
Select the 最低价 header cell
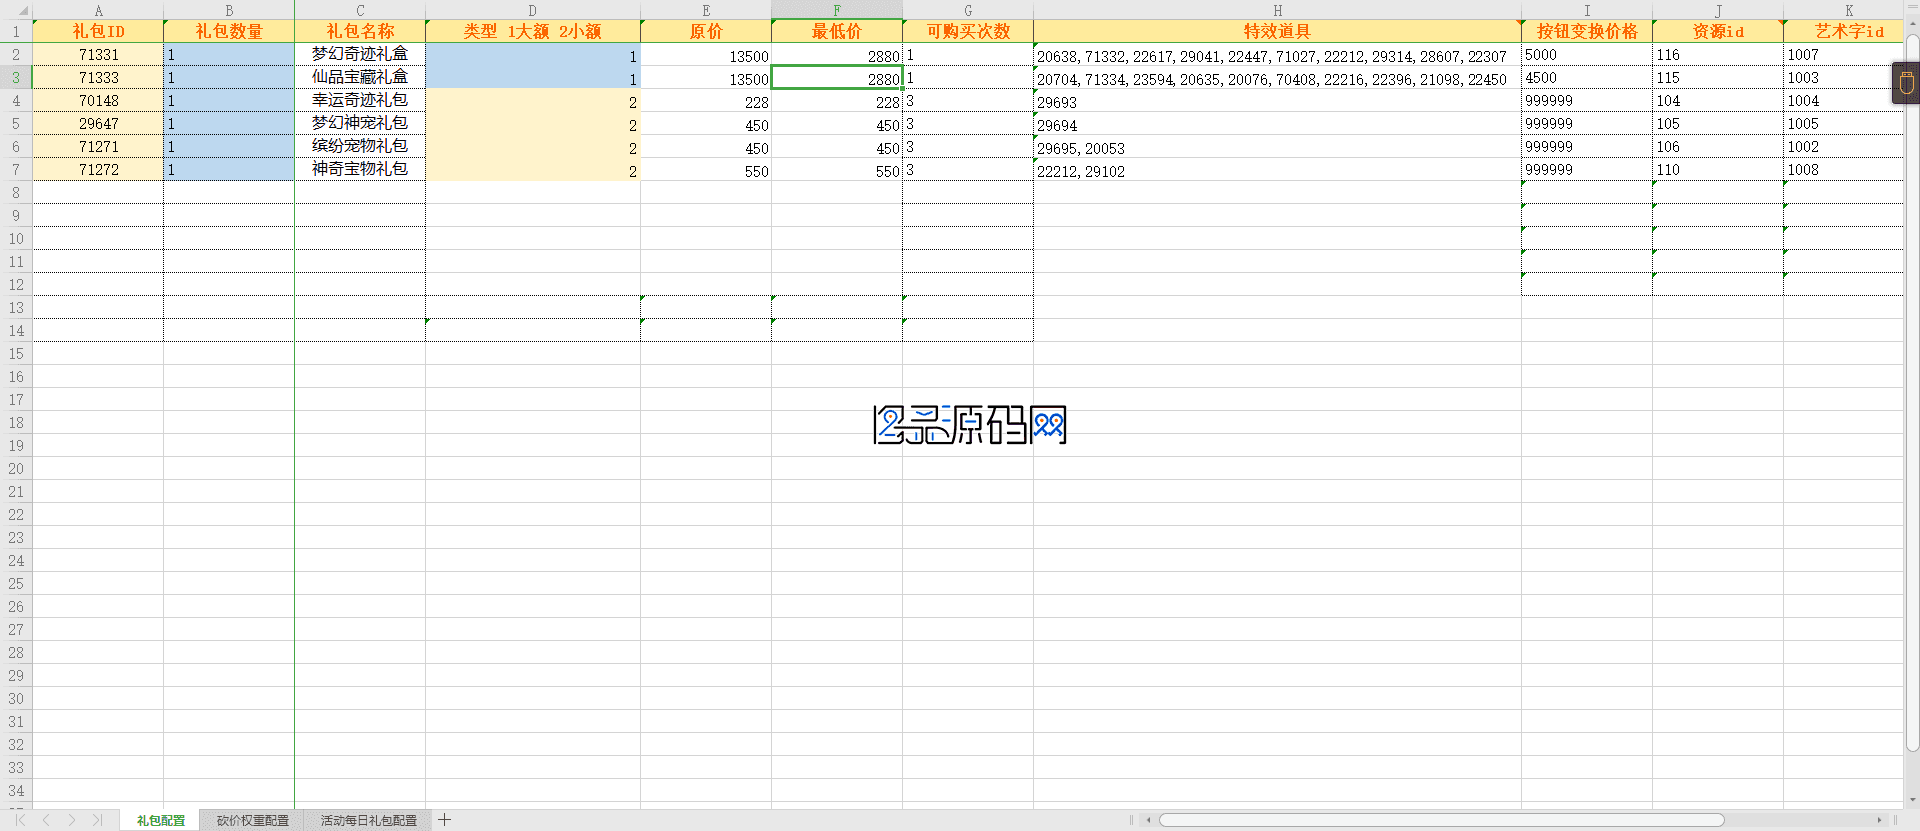[837, 31]
